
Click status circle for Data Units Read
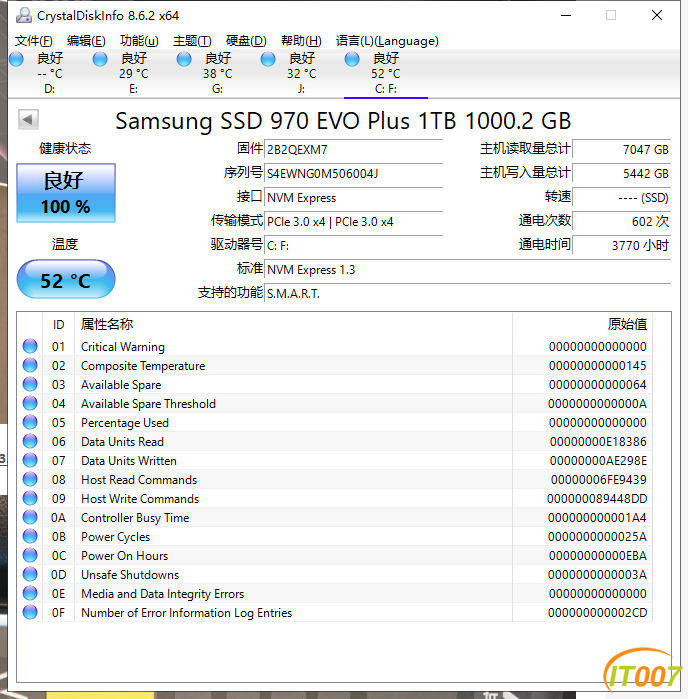point(30,441)
